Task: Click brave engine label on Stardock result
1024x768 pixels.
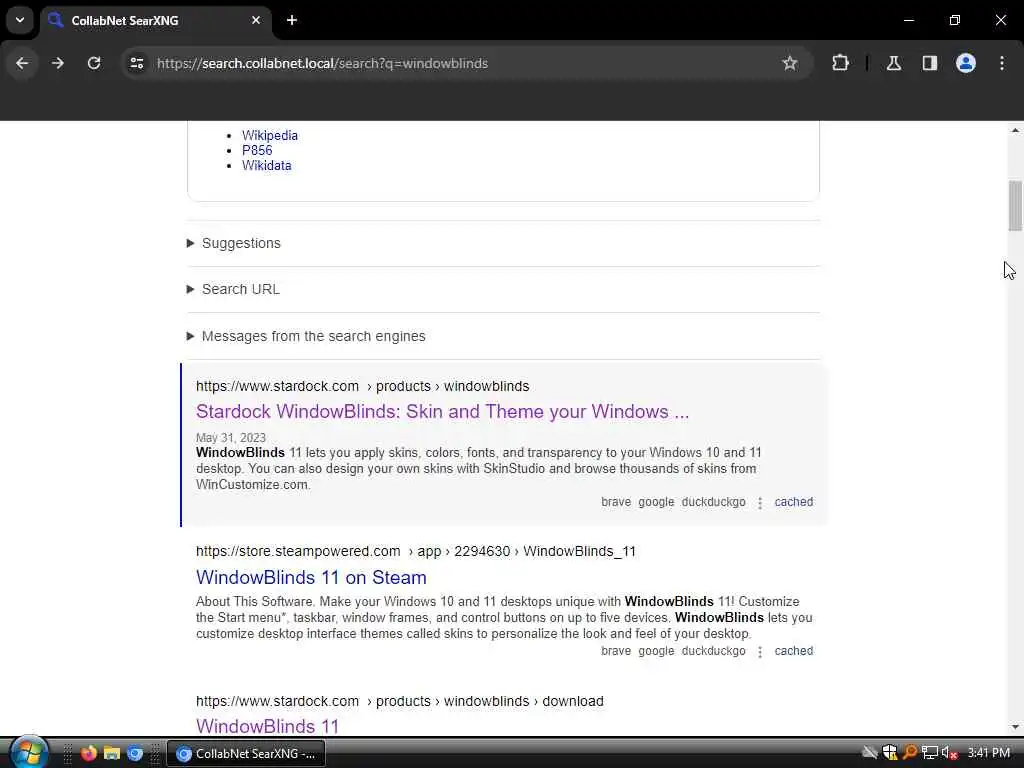Action: coord(616,502)
